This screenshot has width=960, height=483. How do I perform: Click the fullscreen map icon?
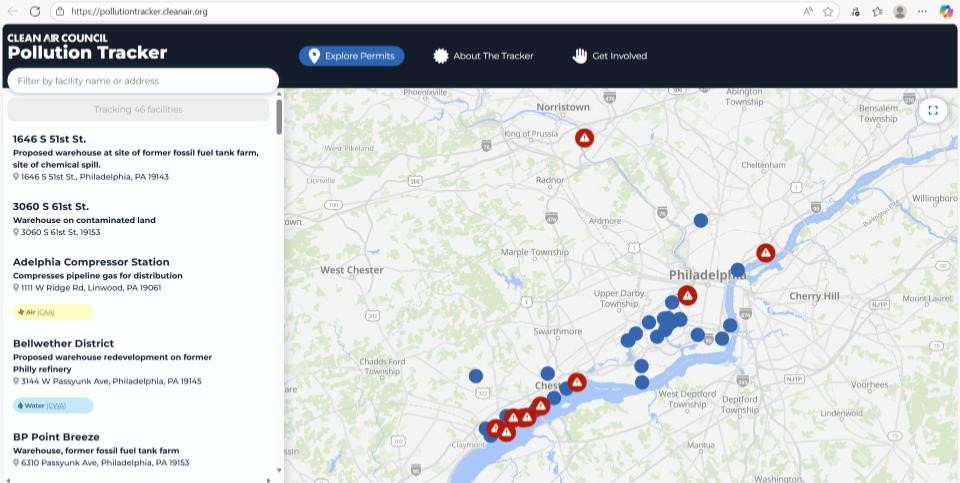pyautogui.click(x=932, y=110)
